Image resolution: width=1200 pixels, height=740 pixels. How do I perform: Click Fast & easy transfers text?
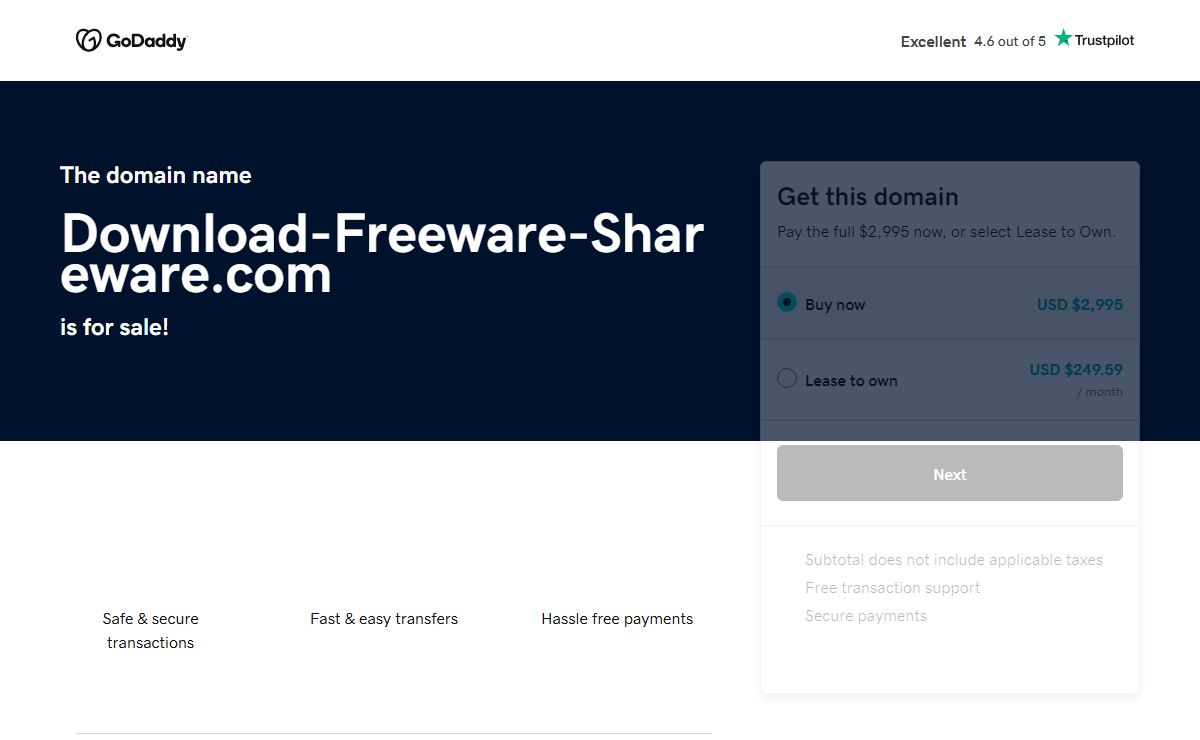coord(384,619)
